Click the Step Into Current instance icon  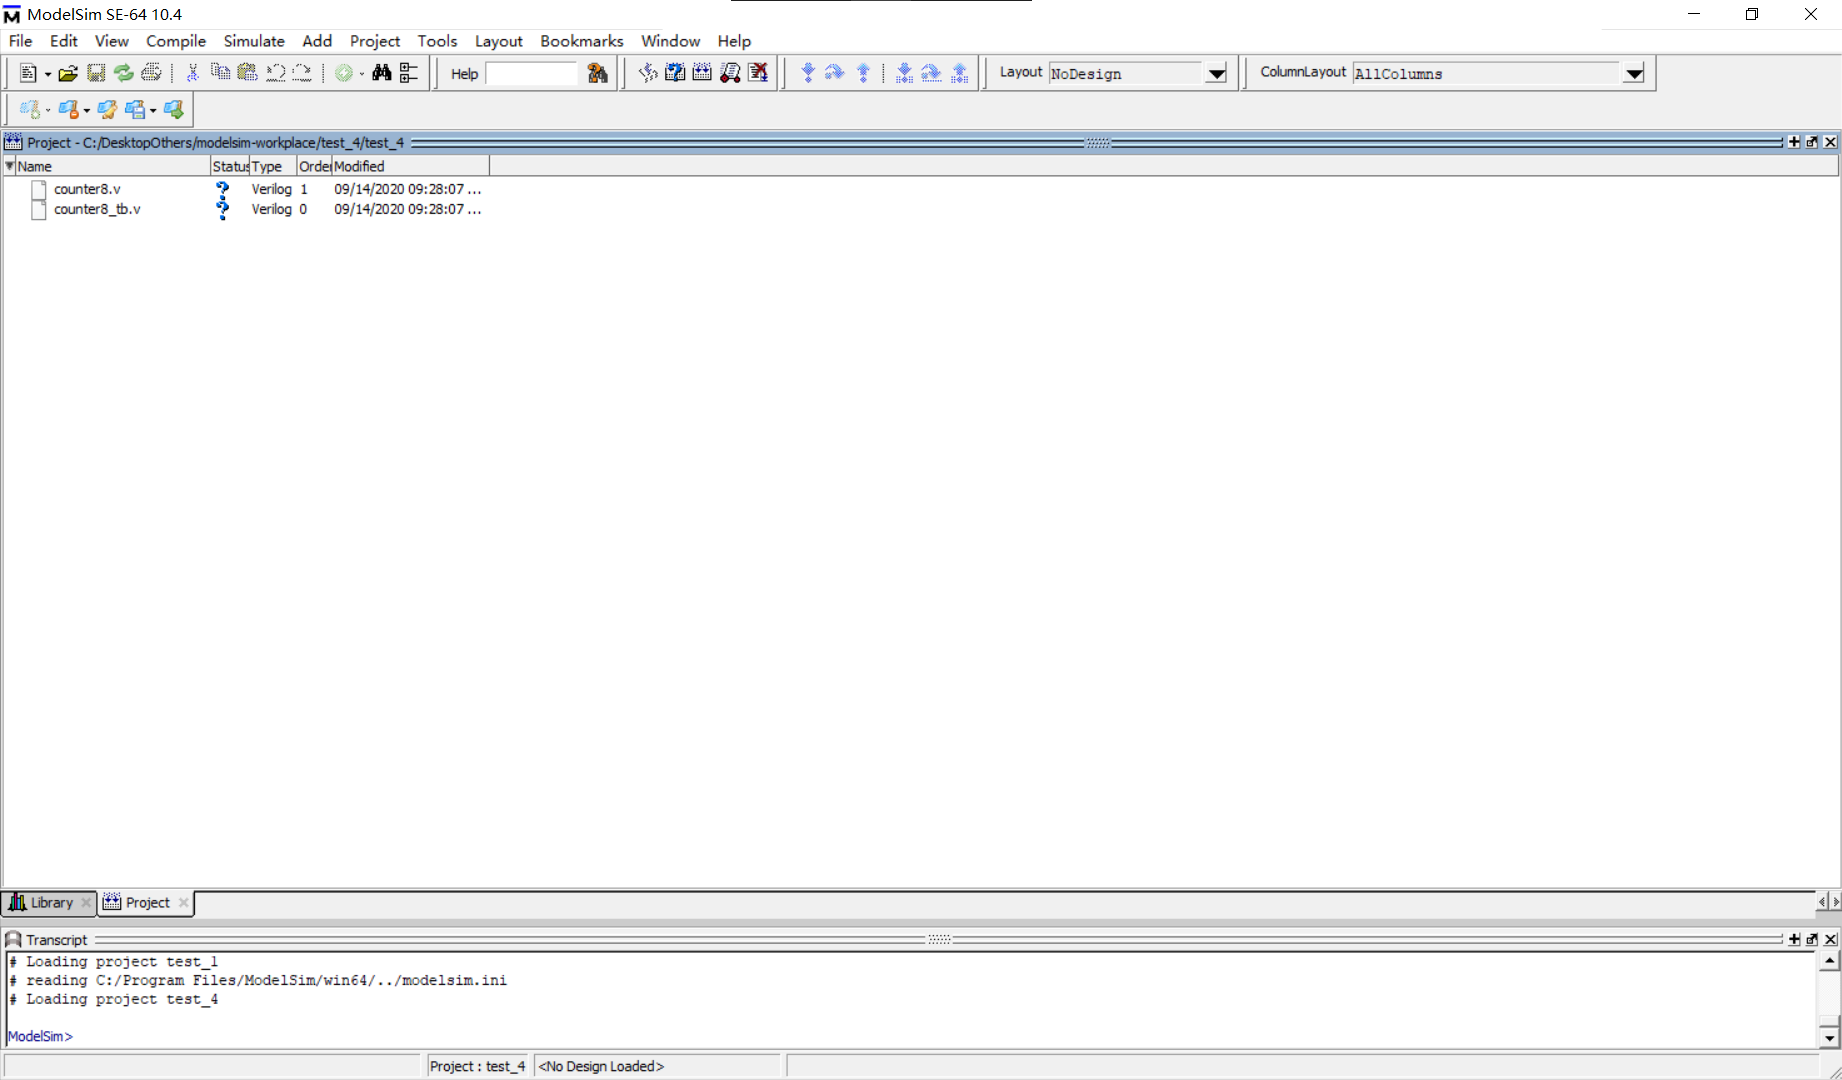(904, 73)
